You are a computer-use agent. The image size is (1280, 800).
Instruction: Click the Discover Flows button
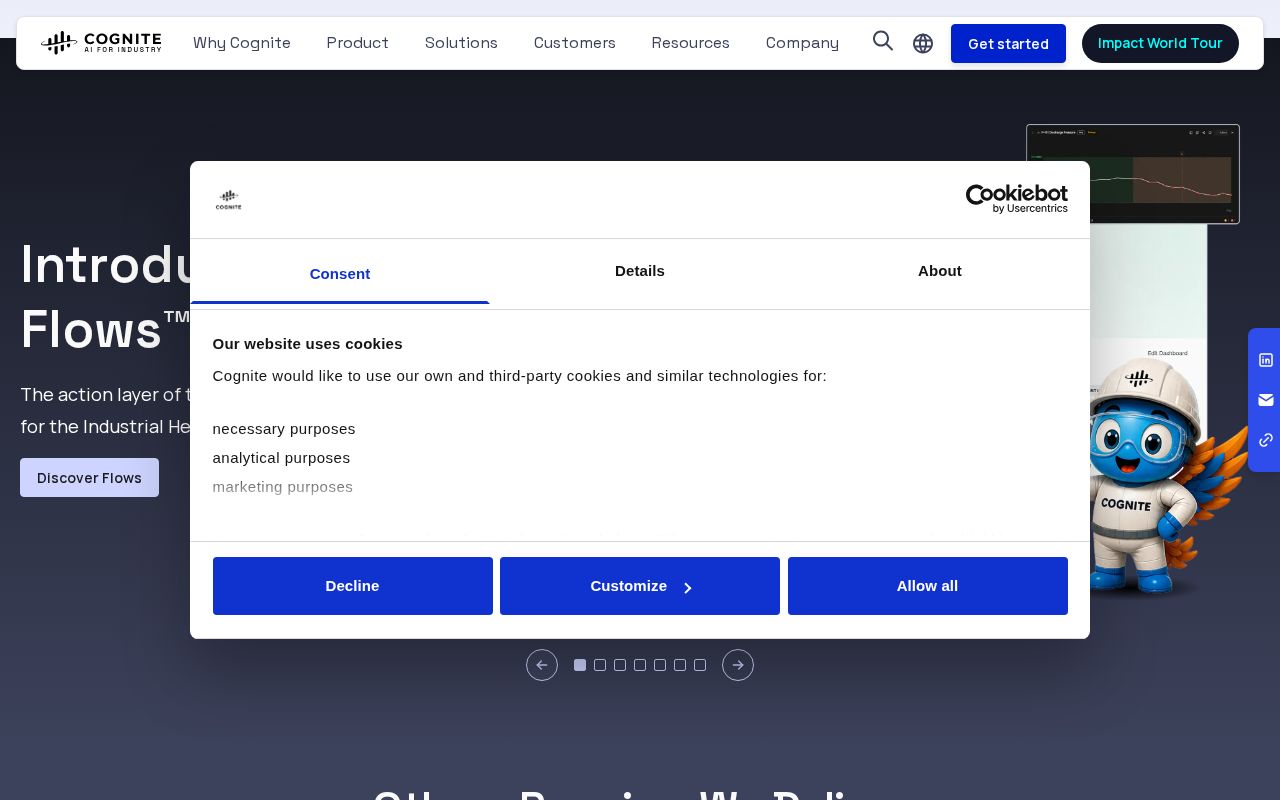89,478
